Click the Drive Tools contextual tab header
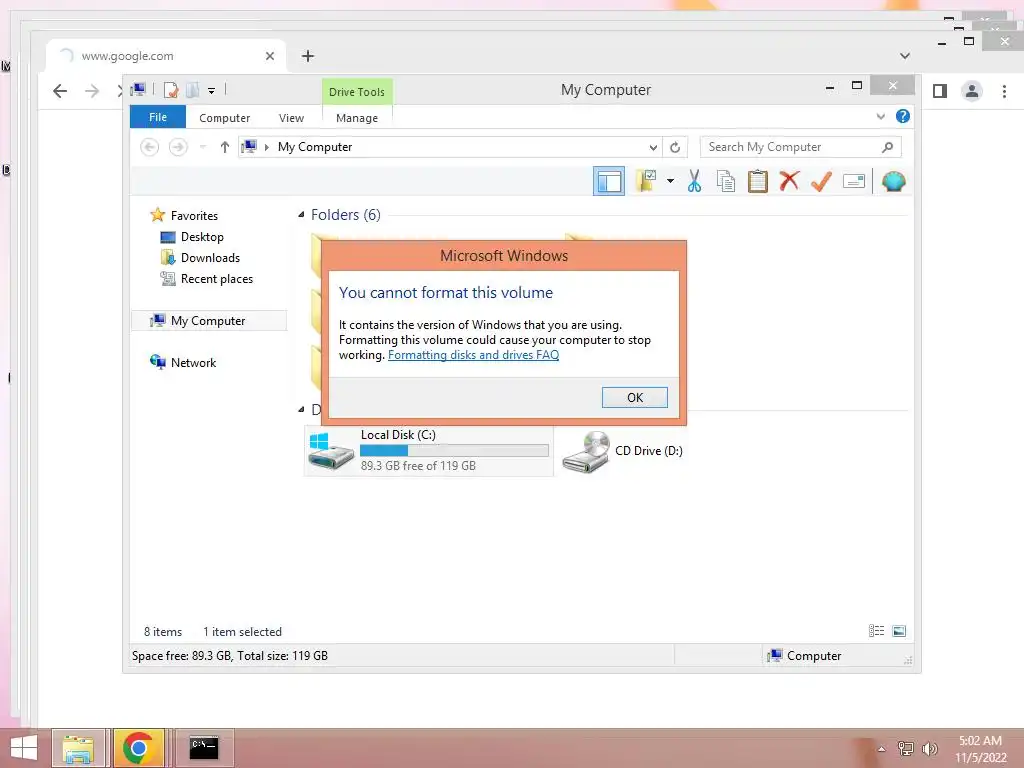The width and height of the screenshot is (1024, 768). click(357, 92)
